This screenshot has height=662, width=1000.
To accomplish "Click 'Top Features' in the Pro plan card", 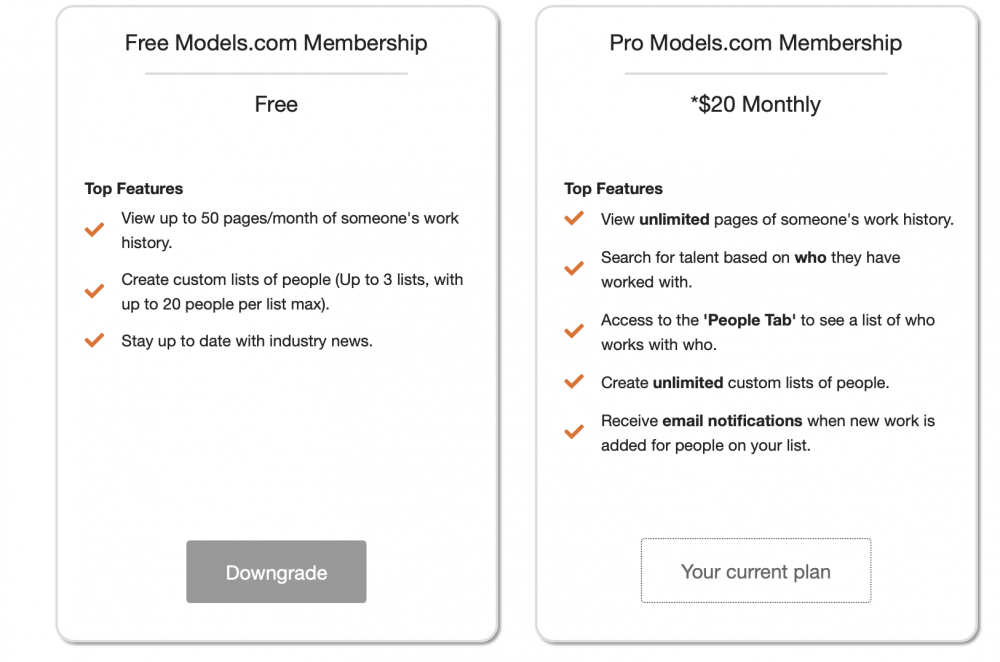I will pyautogui.click(x=613, y=188).
